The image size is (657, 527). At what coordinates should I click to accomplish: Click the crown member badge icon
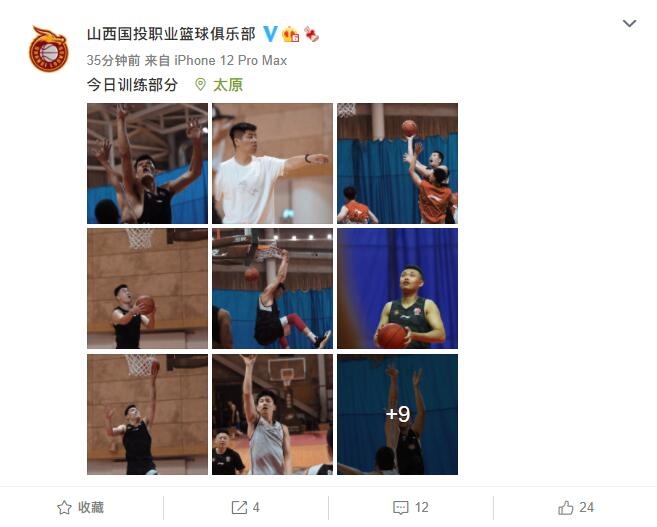pos(290,34)
